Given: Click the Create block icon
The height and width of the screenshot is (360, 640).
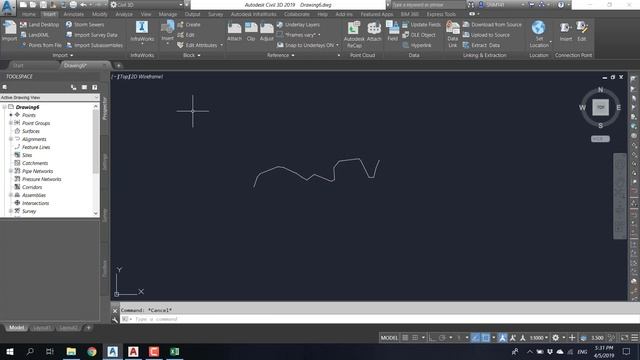Looking at the screenshot, I should (x=180, y=24).
